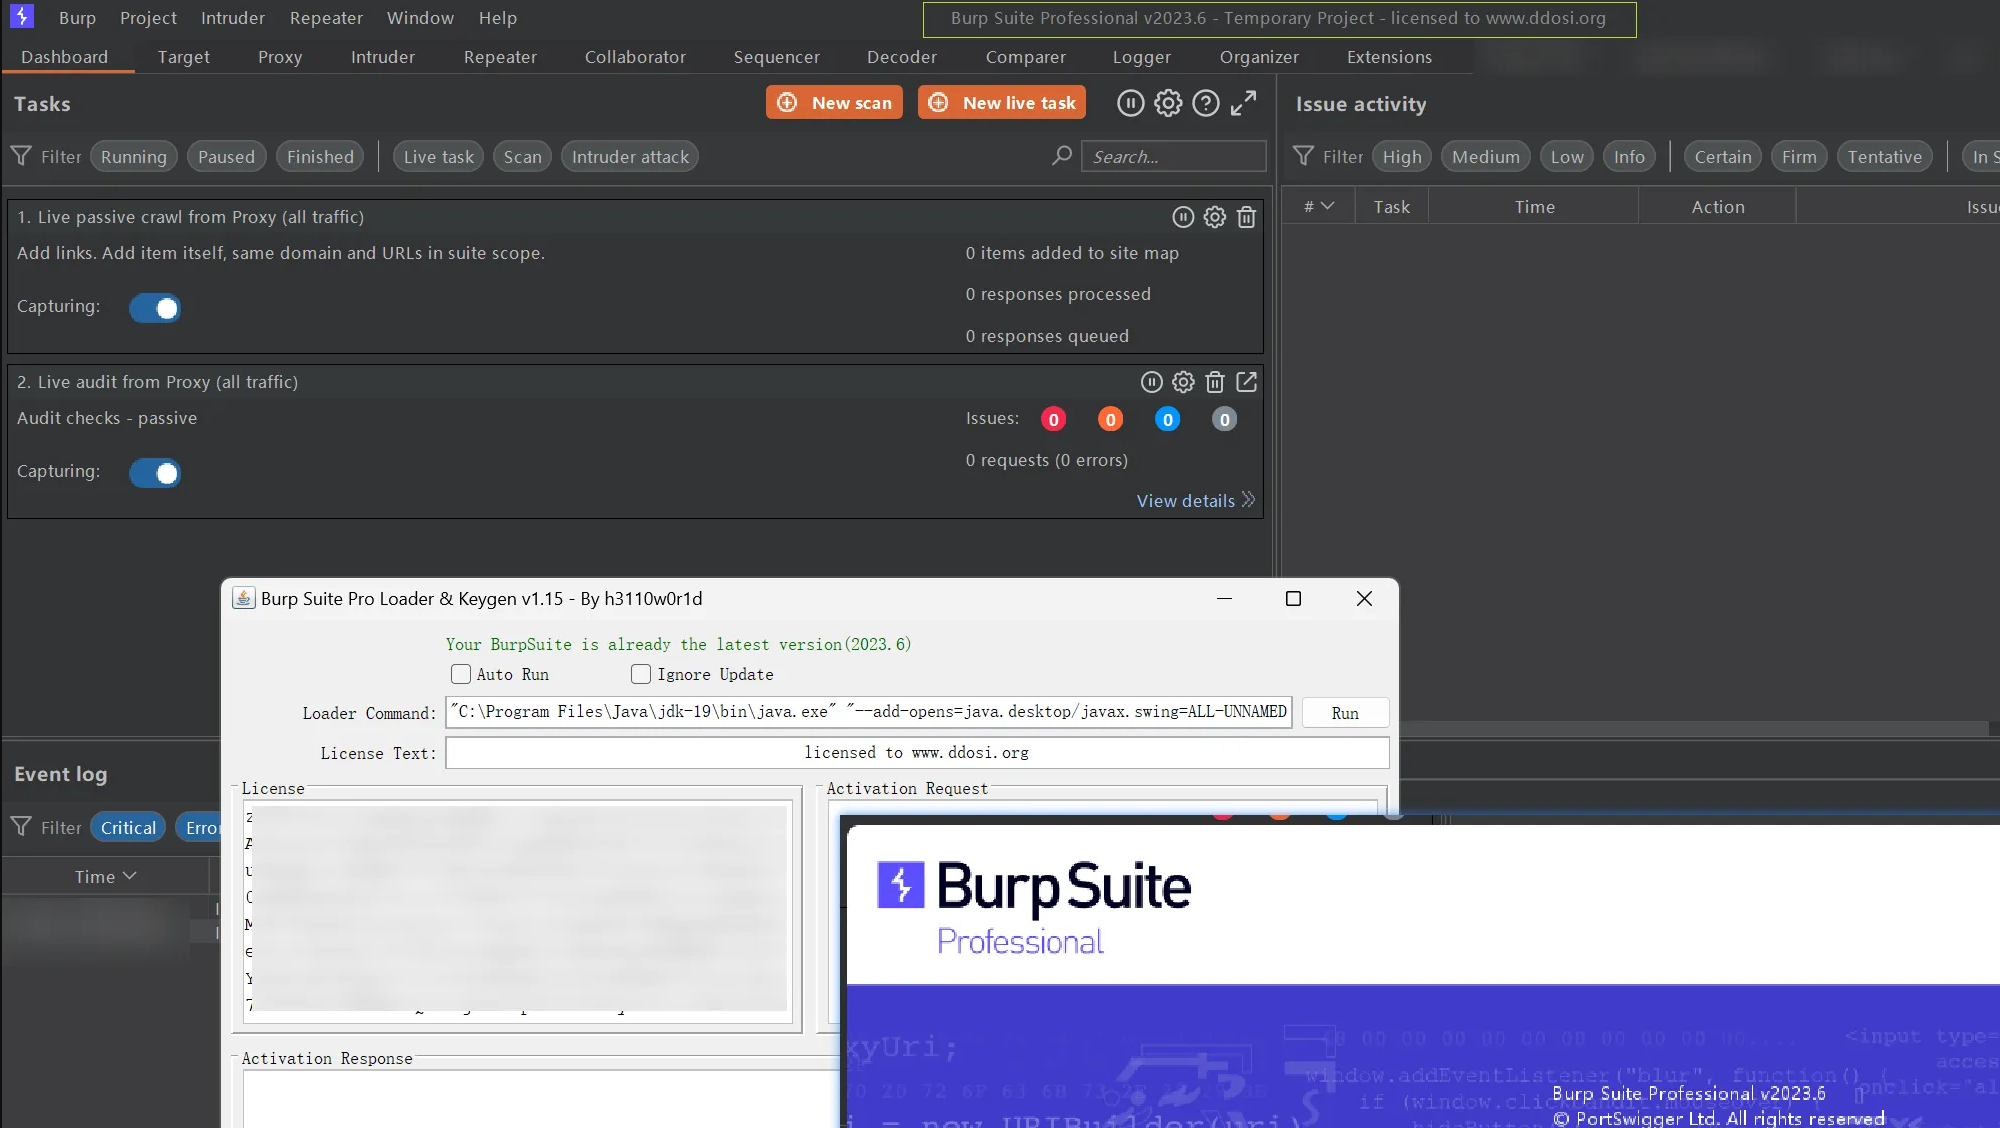Viewport: 2000px width, 1128px height.
Task: Click the red high-severity issue count badge
Action: pos(1053,420)
